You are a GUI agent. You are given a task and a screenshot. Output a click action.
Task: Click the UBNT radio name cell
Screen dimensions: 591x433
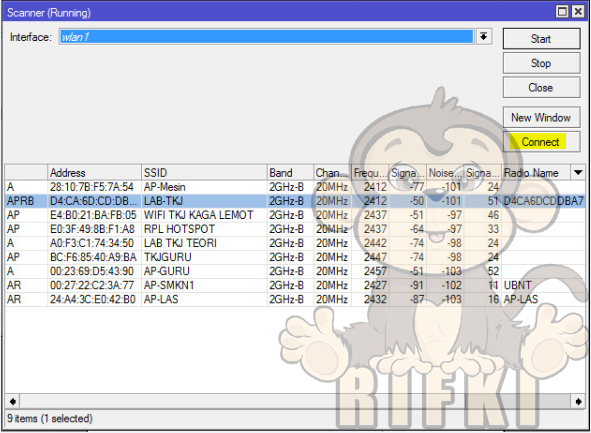pos(544,285)
